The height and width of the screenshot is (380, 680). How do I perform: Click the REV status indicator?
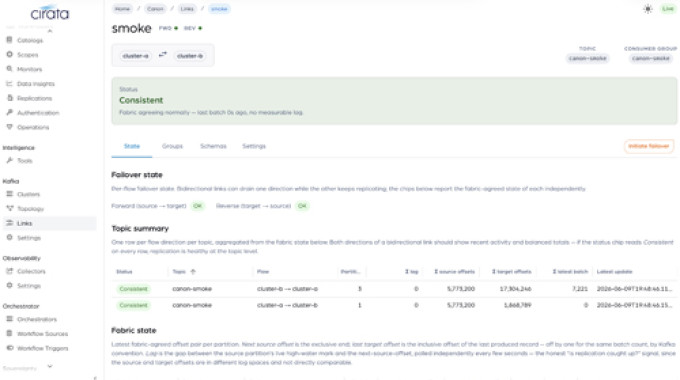pyautogui.click(x=193, y=28)
